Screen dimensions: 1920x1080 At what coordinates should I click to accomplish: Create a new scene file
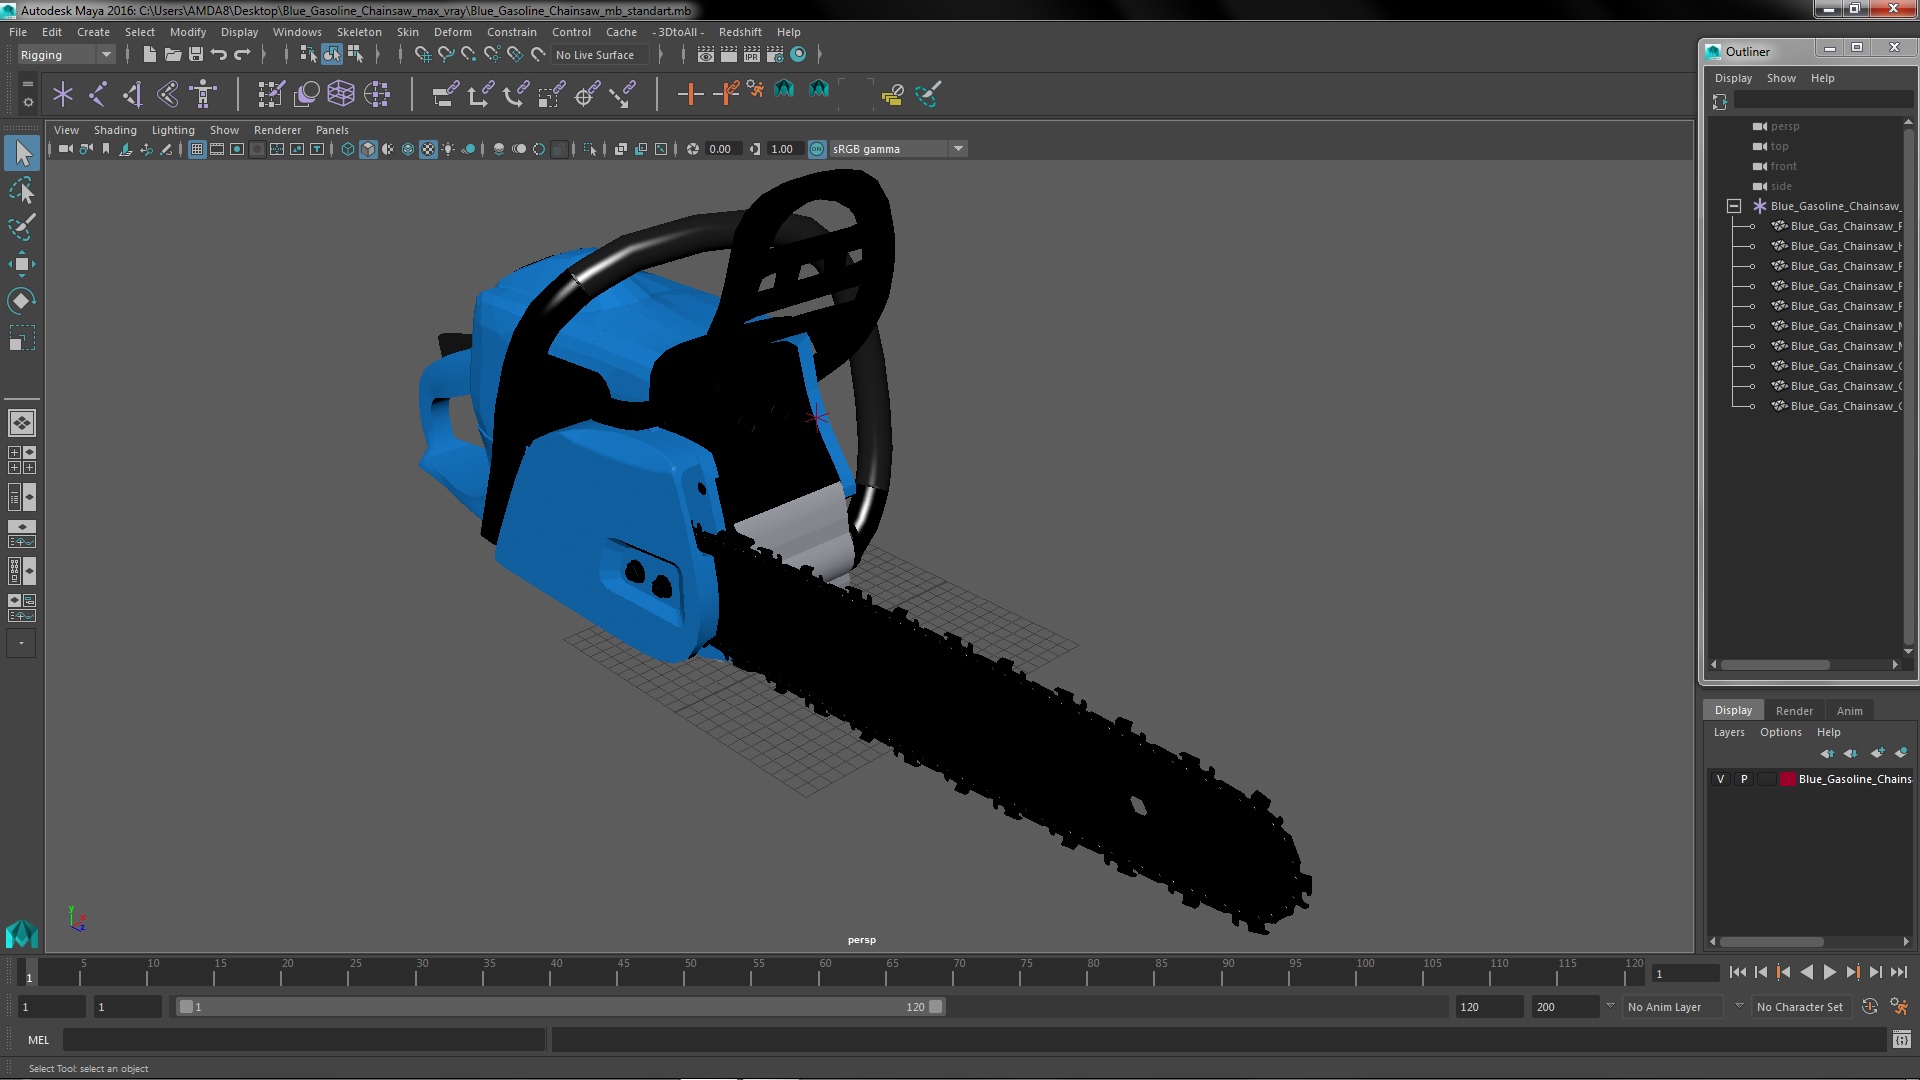point(149,55)
